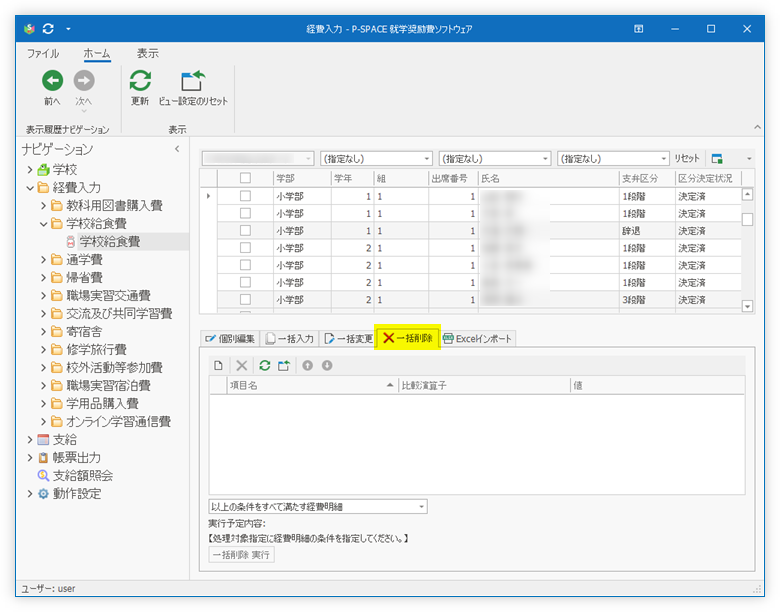Switch to the ホーム ribbon tab
This screenshot has height=612, width=780.
pos(97,54)
